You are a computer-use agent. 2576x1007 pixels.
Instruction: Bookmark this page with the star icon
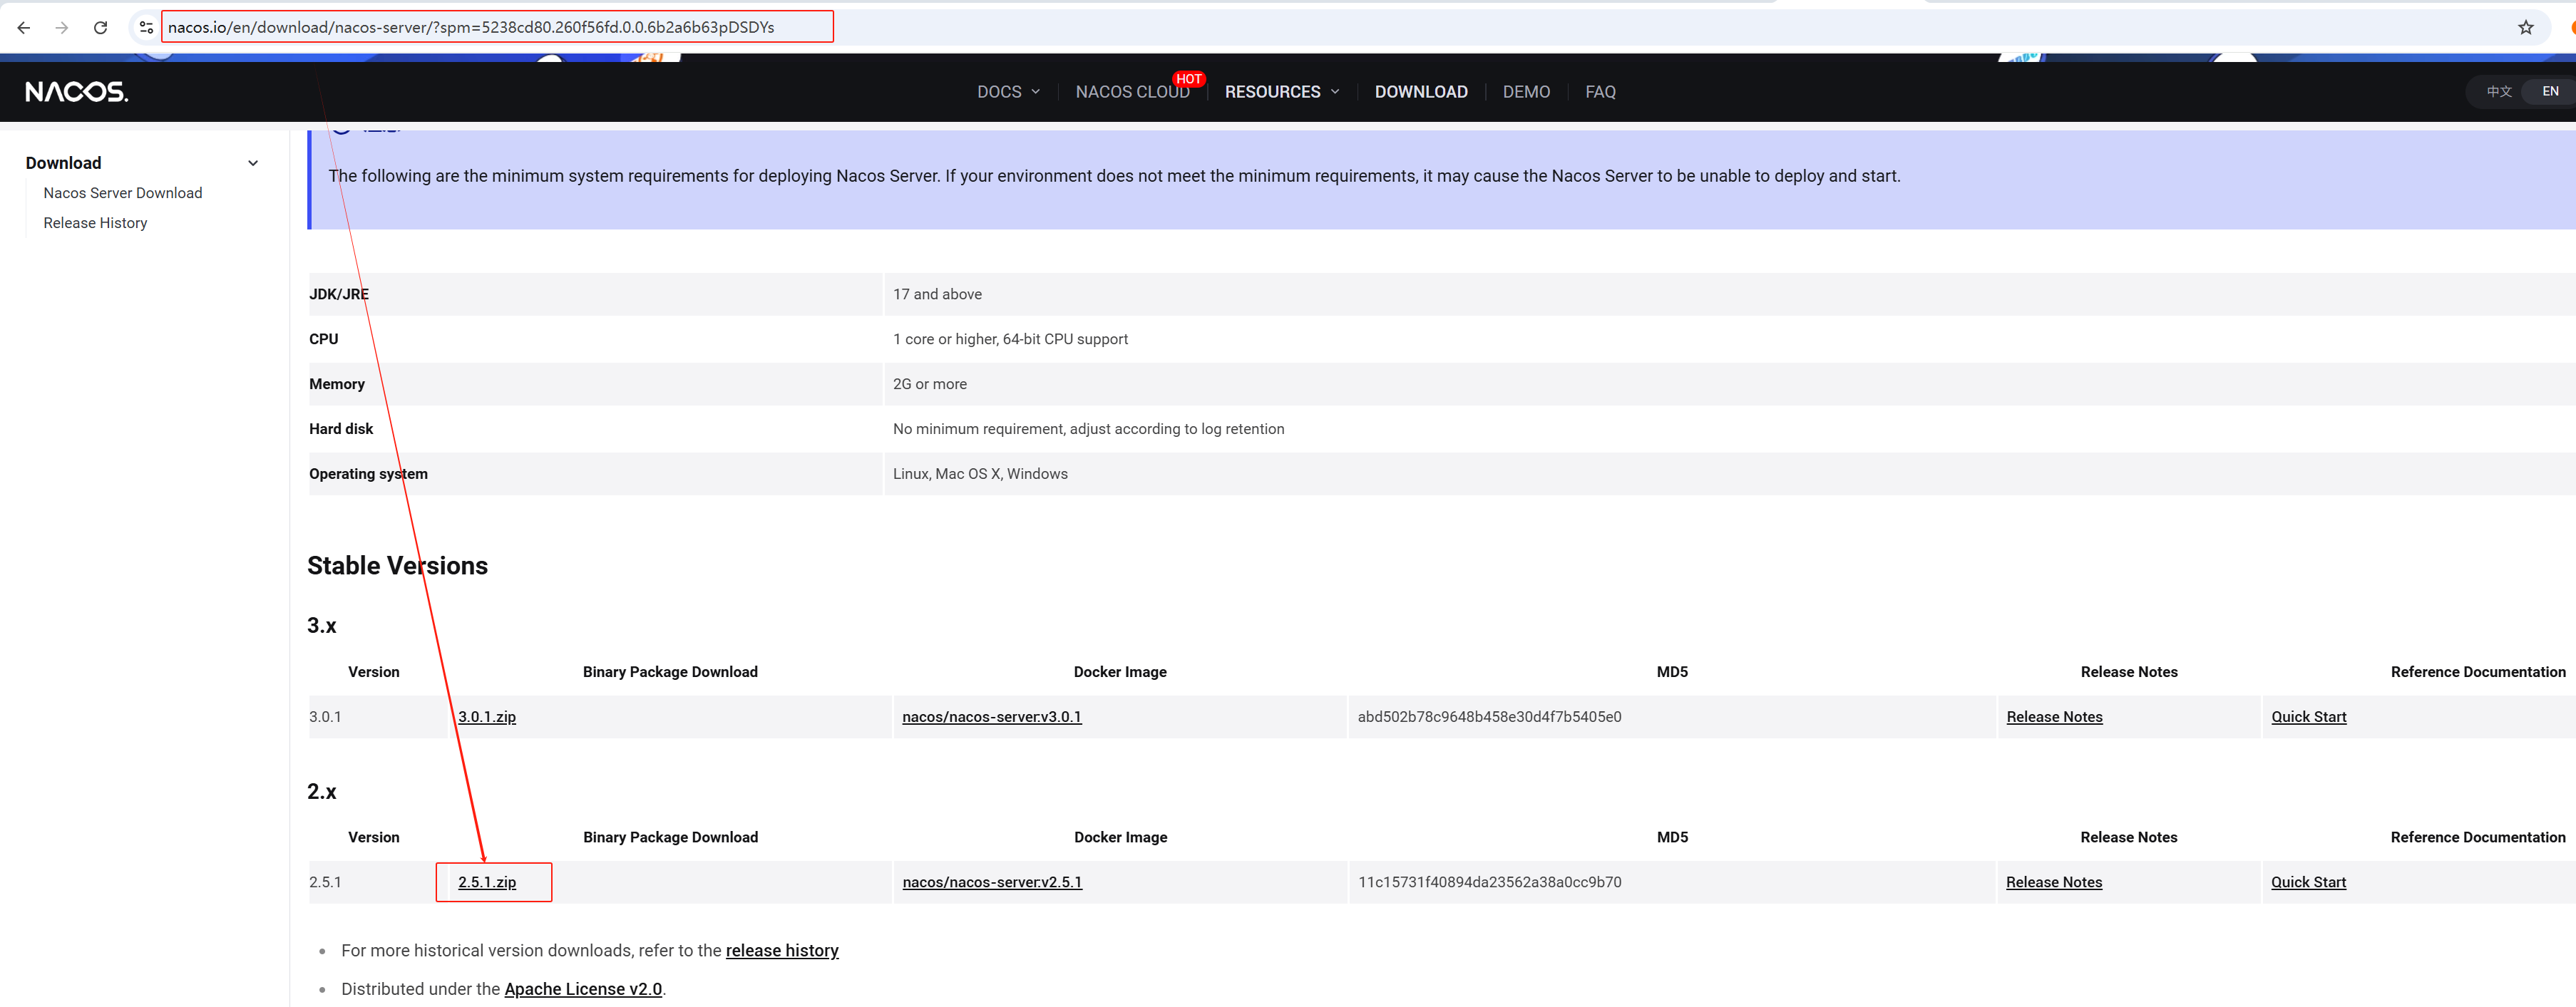pos(2526,27)
